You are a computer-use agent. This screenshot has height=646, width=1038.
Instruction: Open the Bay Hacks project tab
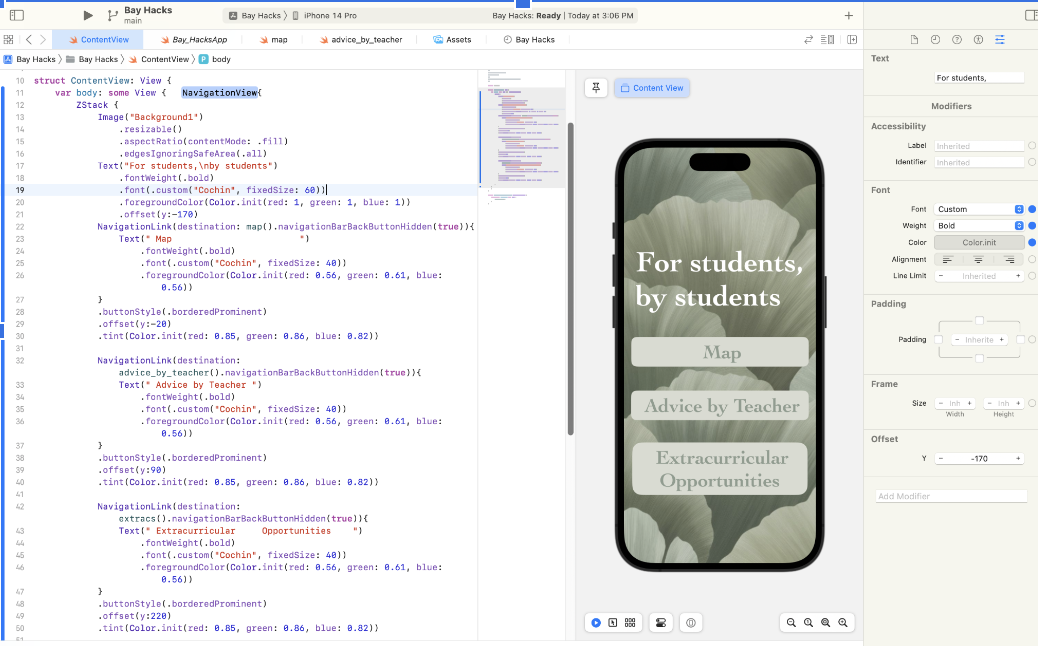pos(529,40)
